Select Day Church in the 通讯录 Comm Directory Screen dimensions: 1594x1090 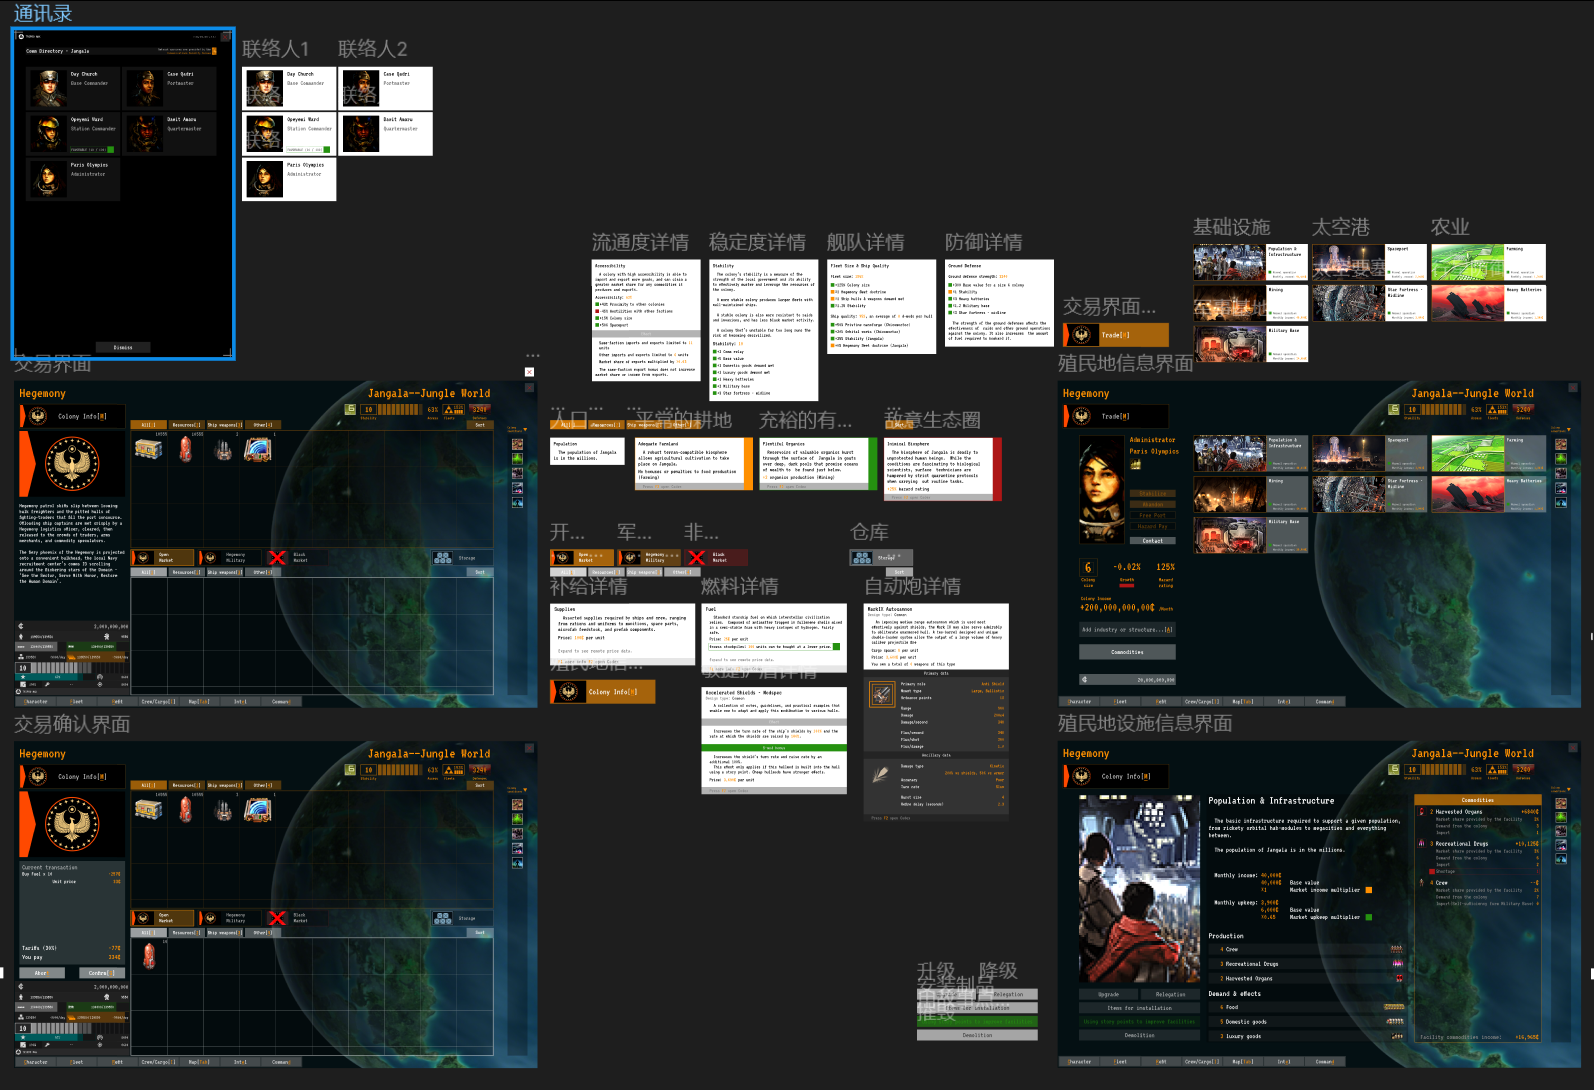(73, 88)
